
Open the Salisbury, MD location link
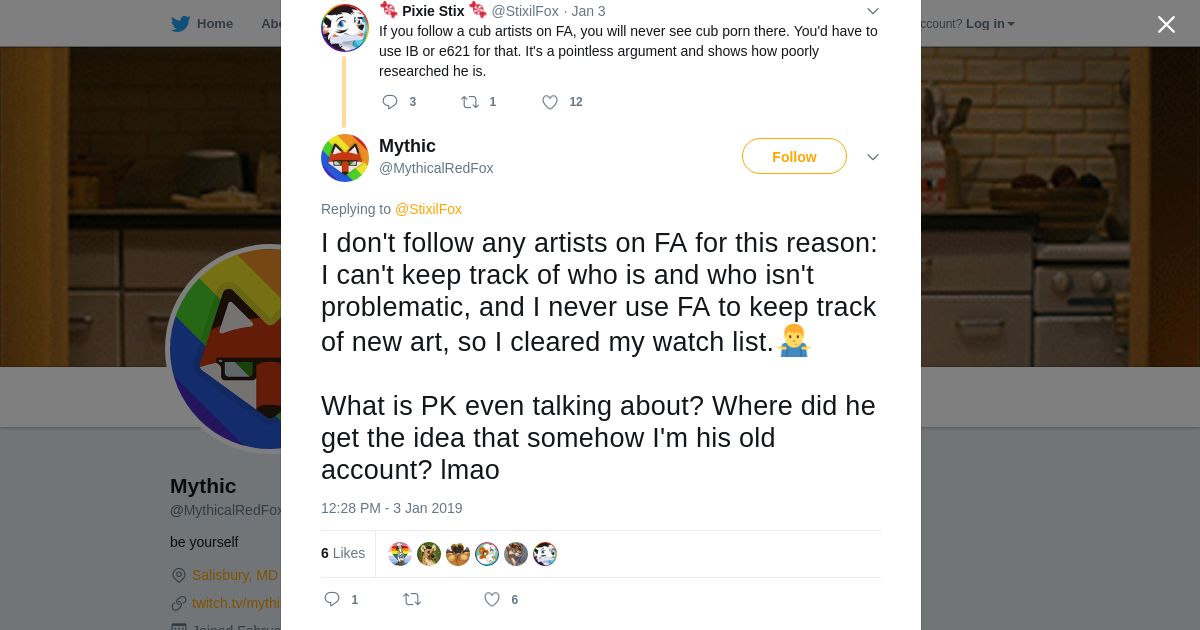pos(234,575)
